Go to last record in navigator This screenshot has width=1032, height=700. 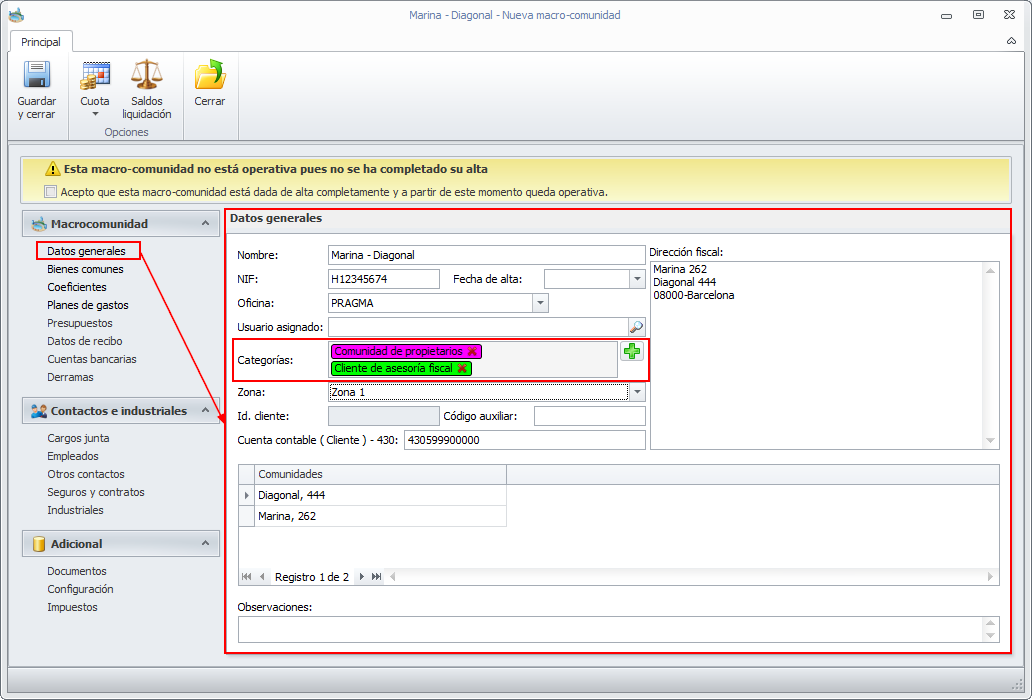(x=376, y=577)
